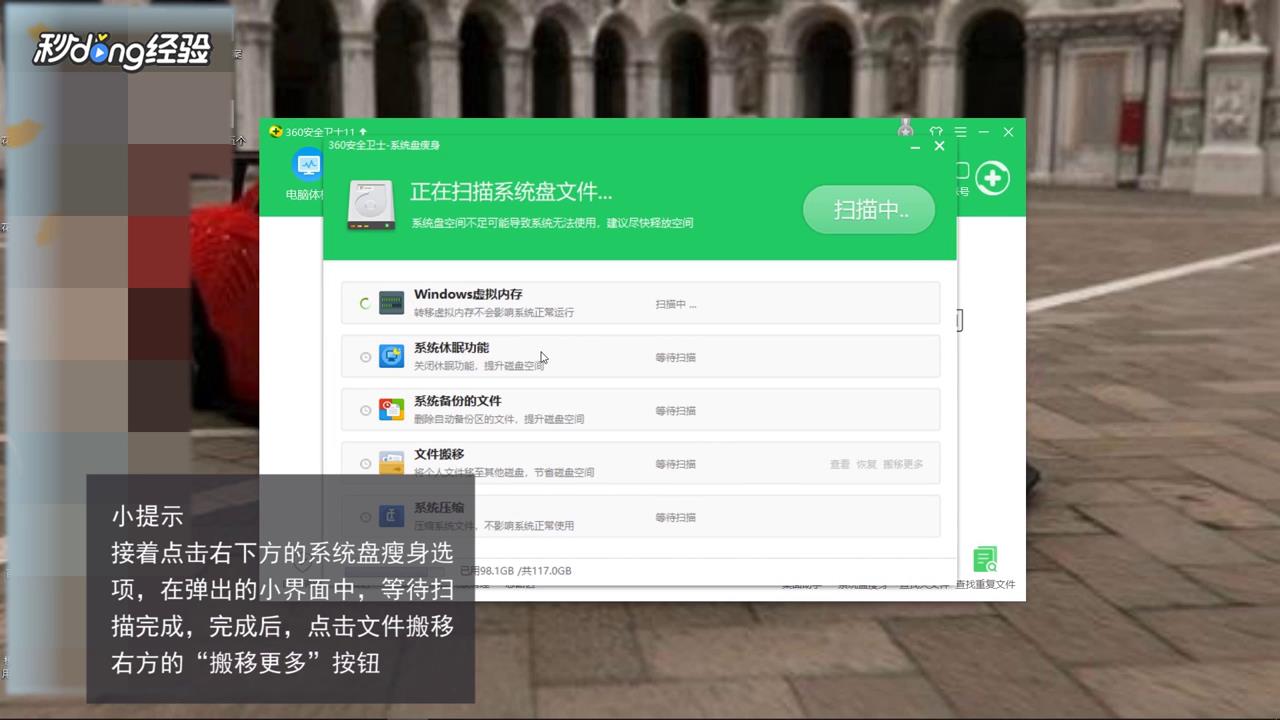Click the Windows虚拟内存 memory chip icon
The width and height of the screenshot is (1280, 720).
(x=391, y=303)
